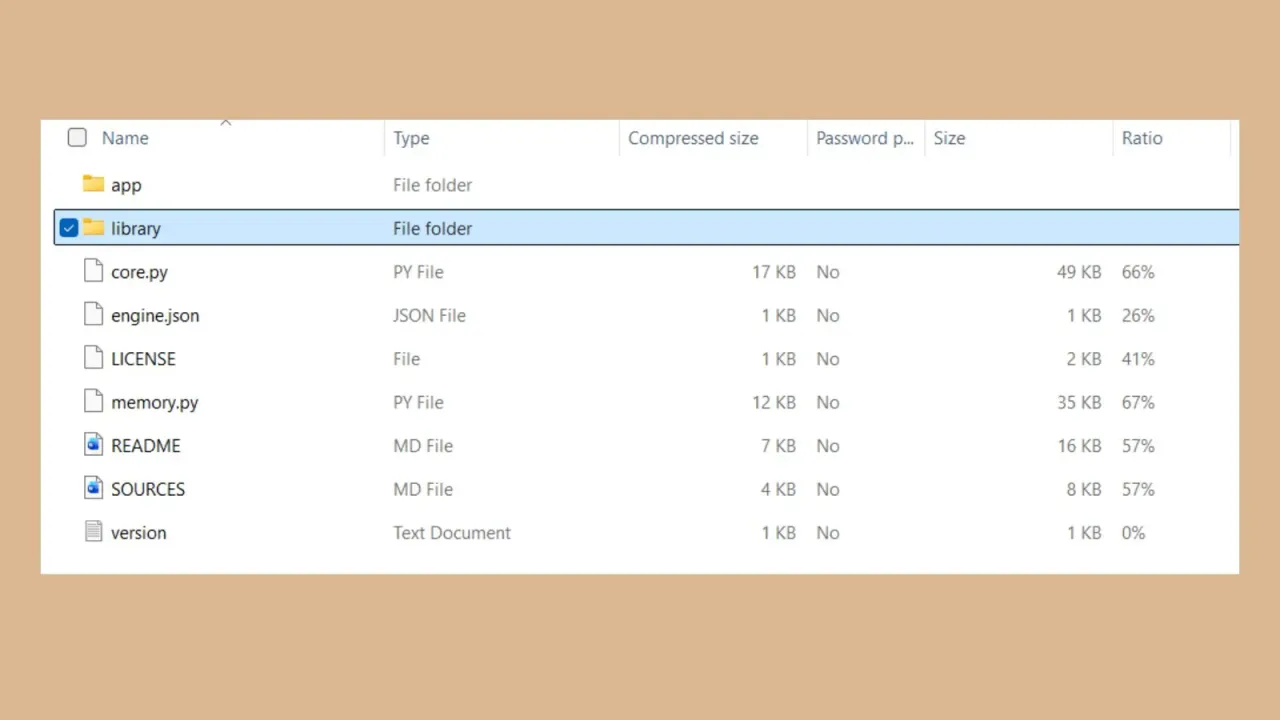The height and width of the screenshot is (720, 1280).
Task: Toggle the select-all checkbox in header
Action: (x=77, y=138)
